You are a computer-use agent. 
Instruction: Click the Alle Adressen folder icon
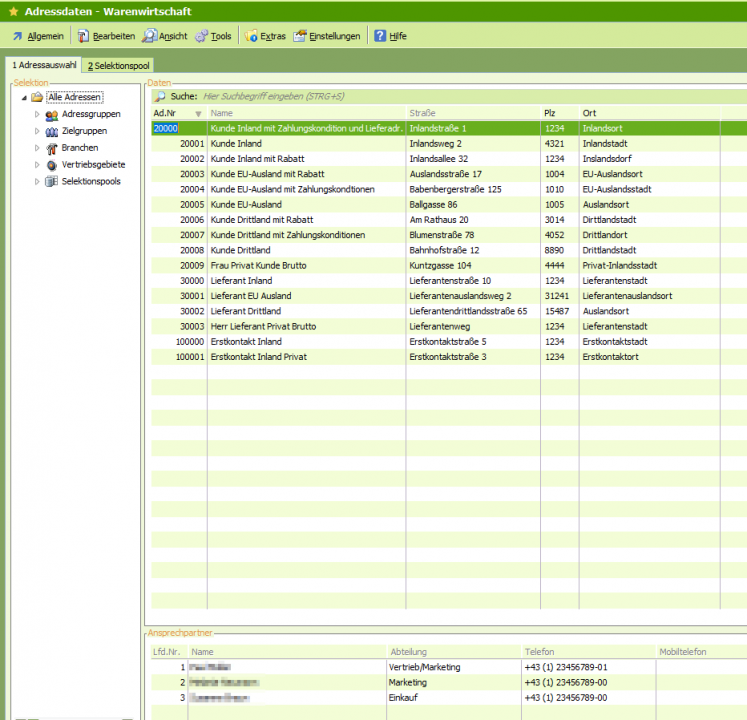click(x=37, y=97)
